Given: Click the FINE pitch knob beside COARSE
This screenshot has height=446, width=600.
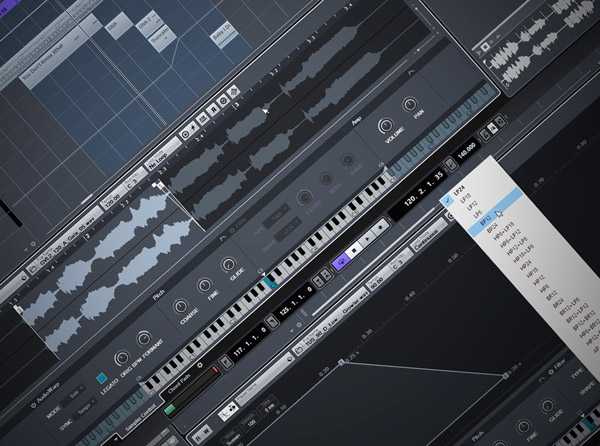Looking at the screenshot, I should pyautogui.click(x=204, y=285).
